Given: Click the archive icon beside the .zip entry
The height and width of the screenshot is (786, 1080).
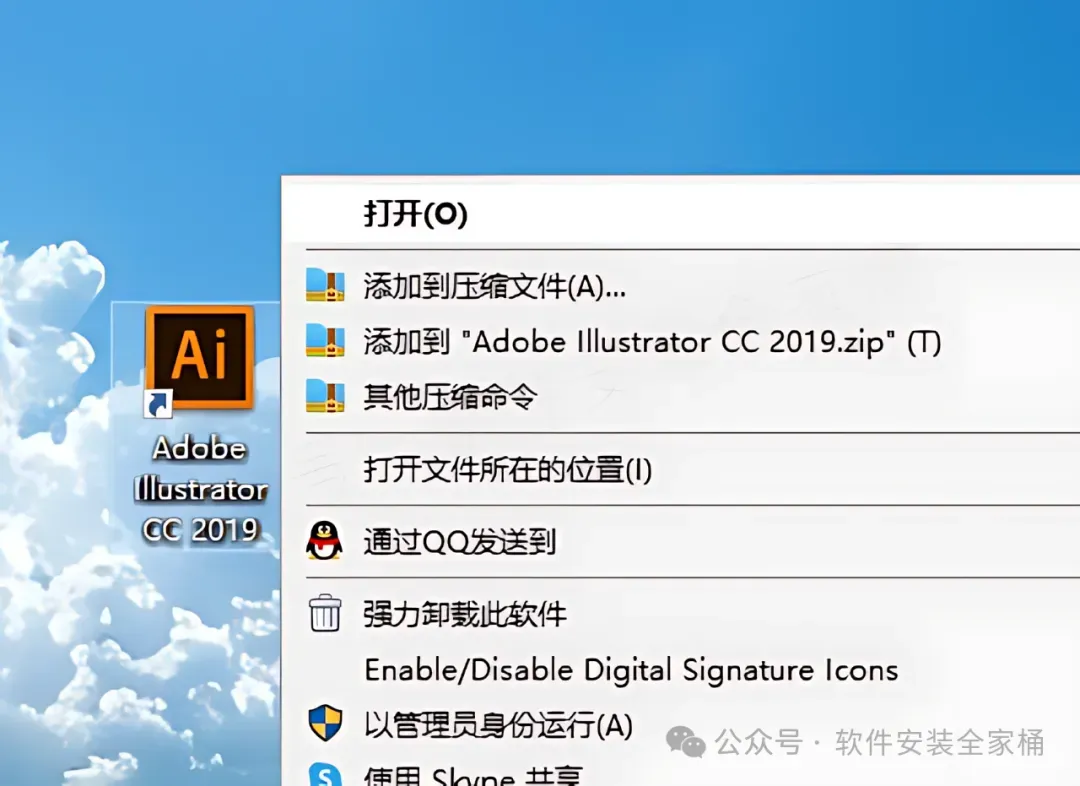Looking at the screenshot, I should click(325, 340).
